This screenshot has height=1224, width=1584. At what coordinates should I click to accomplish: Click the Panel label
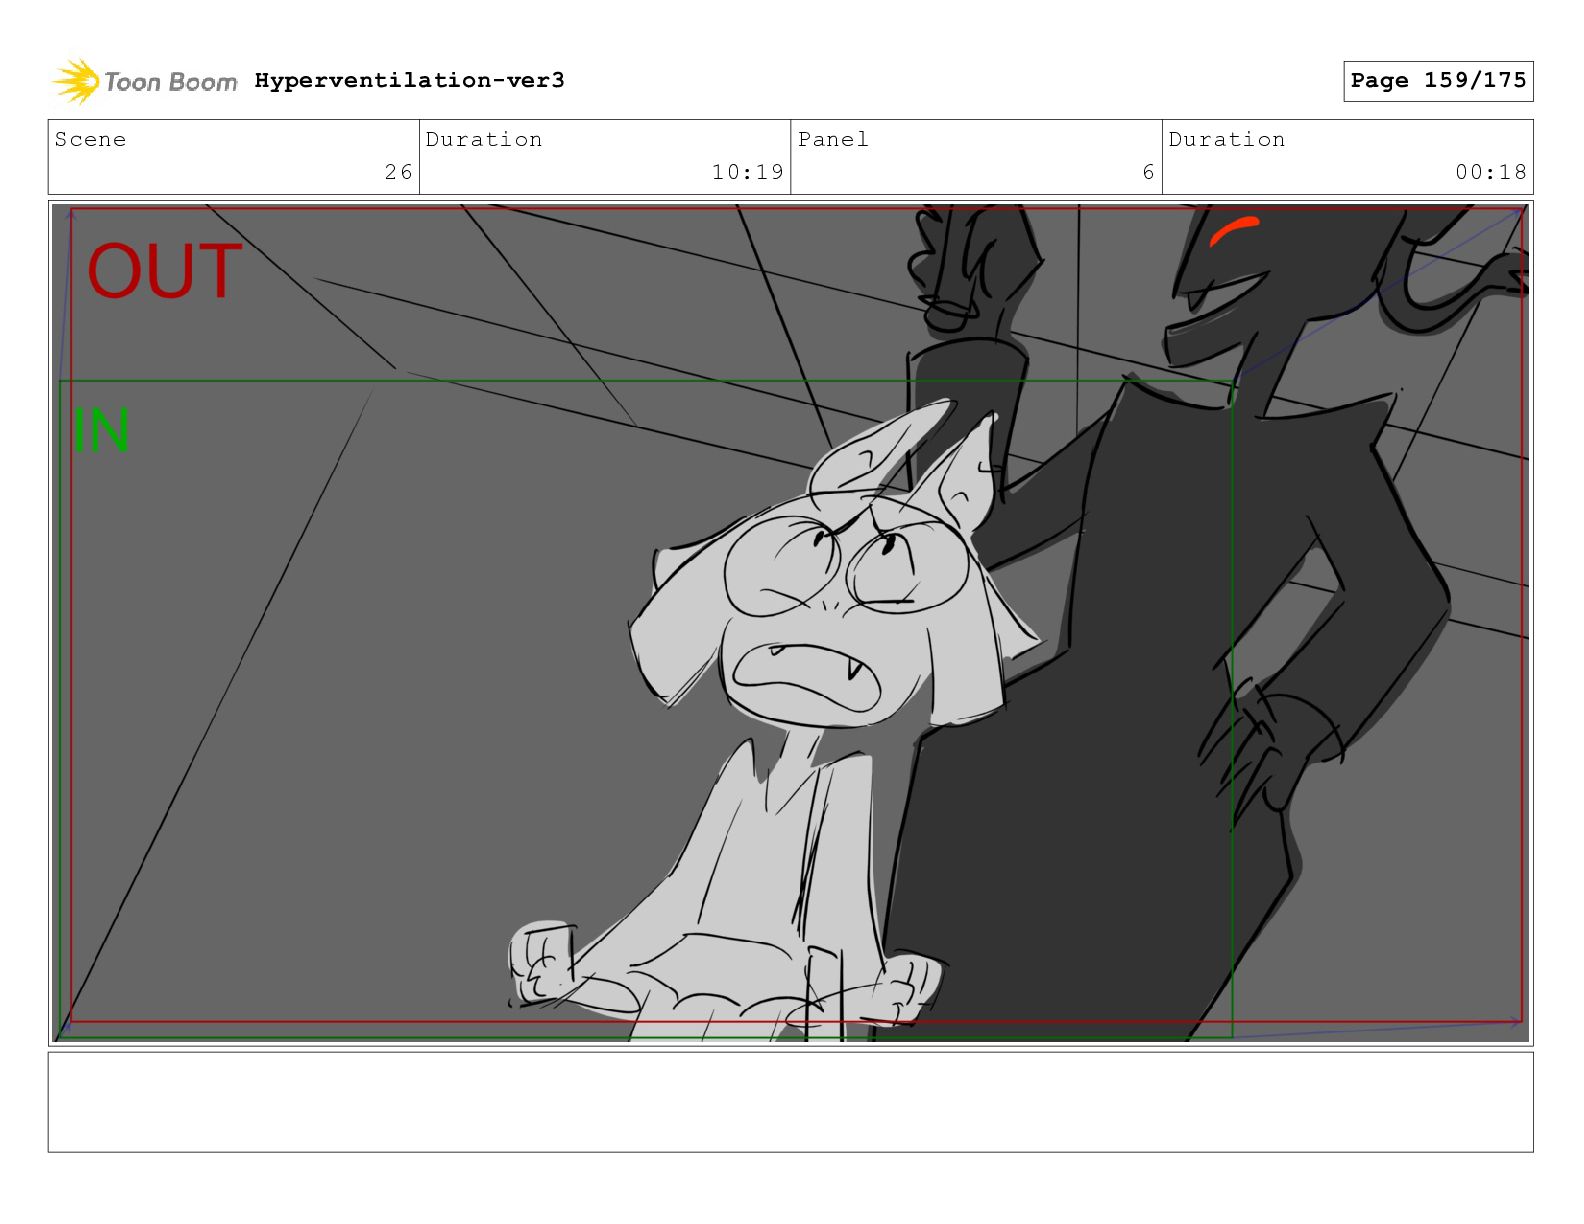point(833,139)
